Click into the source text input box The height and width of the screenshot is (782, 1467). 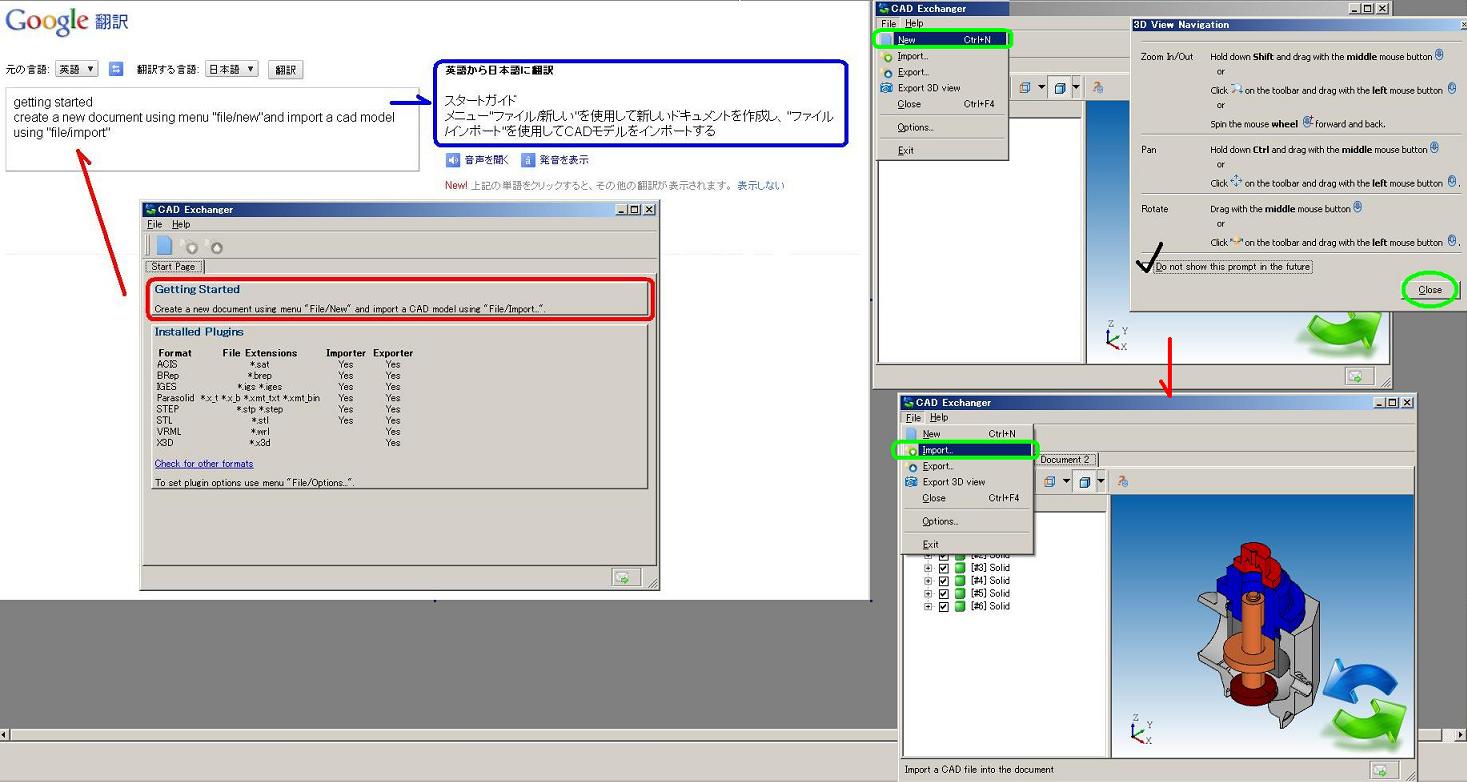[212, 129]
